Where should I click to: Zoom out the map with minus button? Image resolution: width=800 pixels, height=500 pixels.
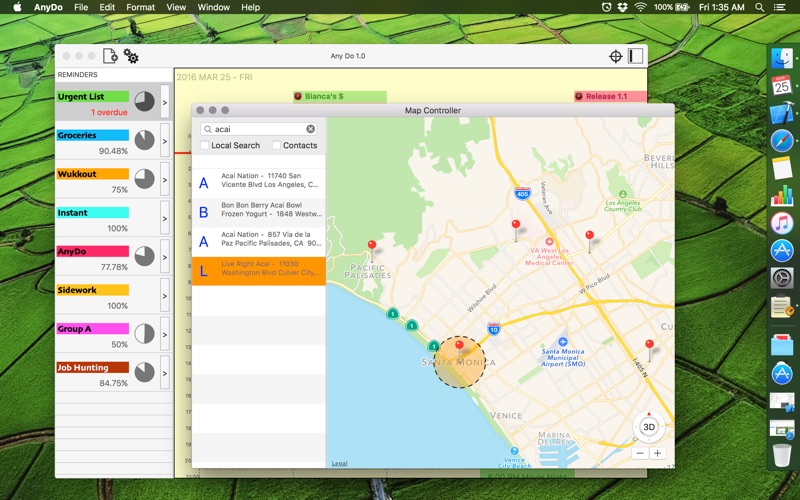[640, 453]
